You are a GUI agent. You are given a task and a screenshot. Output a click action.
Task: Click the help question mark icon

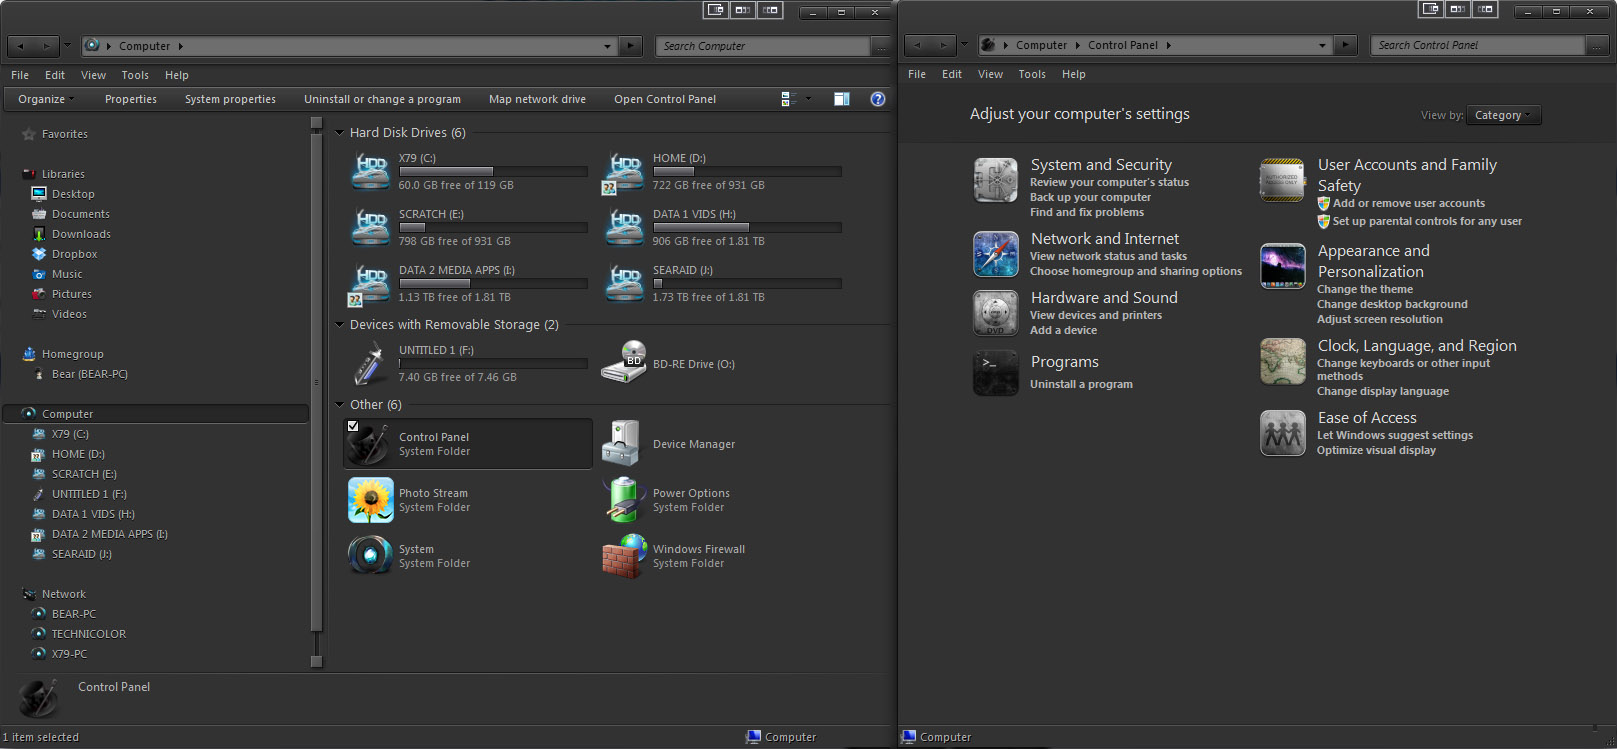pyautogui.click(x=877, y=99)
